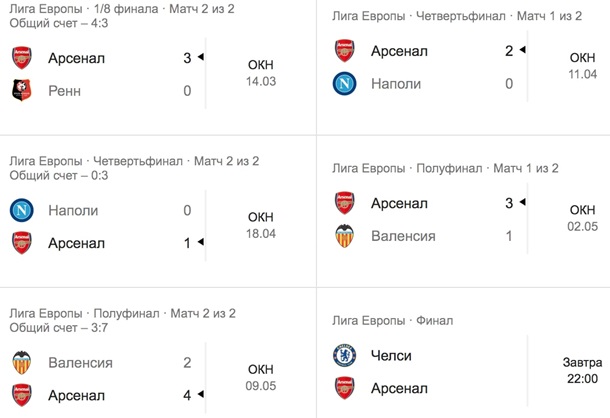Click the Завтра 22:00 kickoff time
The image size is (610, 418).
[x=582, y=371]
